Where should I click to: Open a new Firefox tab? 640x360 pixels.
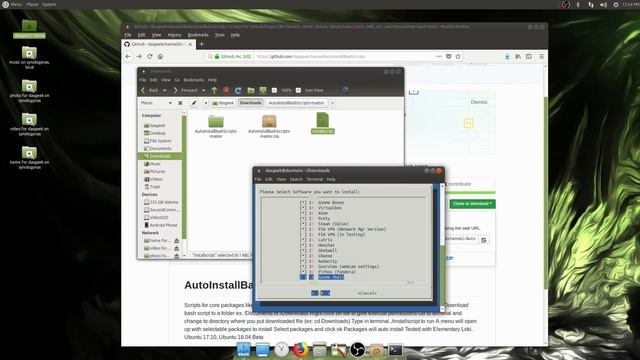pos(201,44)
